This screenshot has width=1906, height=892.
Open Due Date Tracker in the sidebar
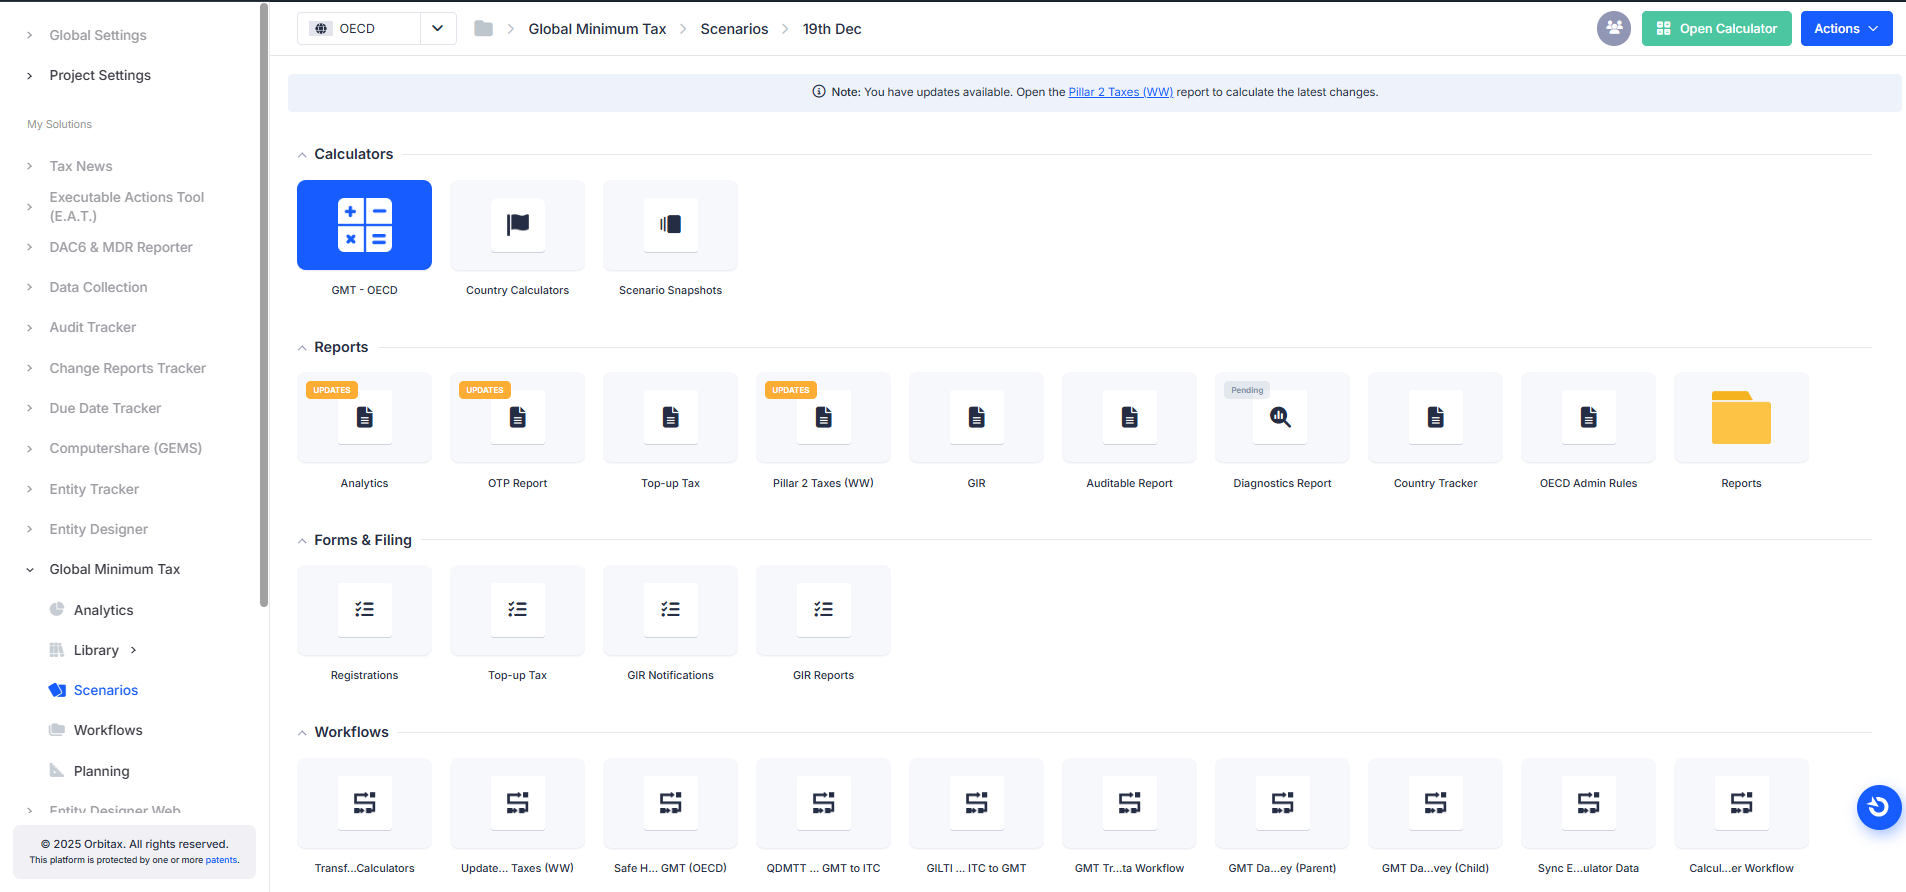coord(105,408)
